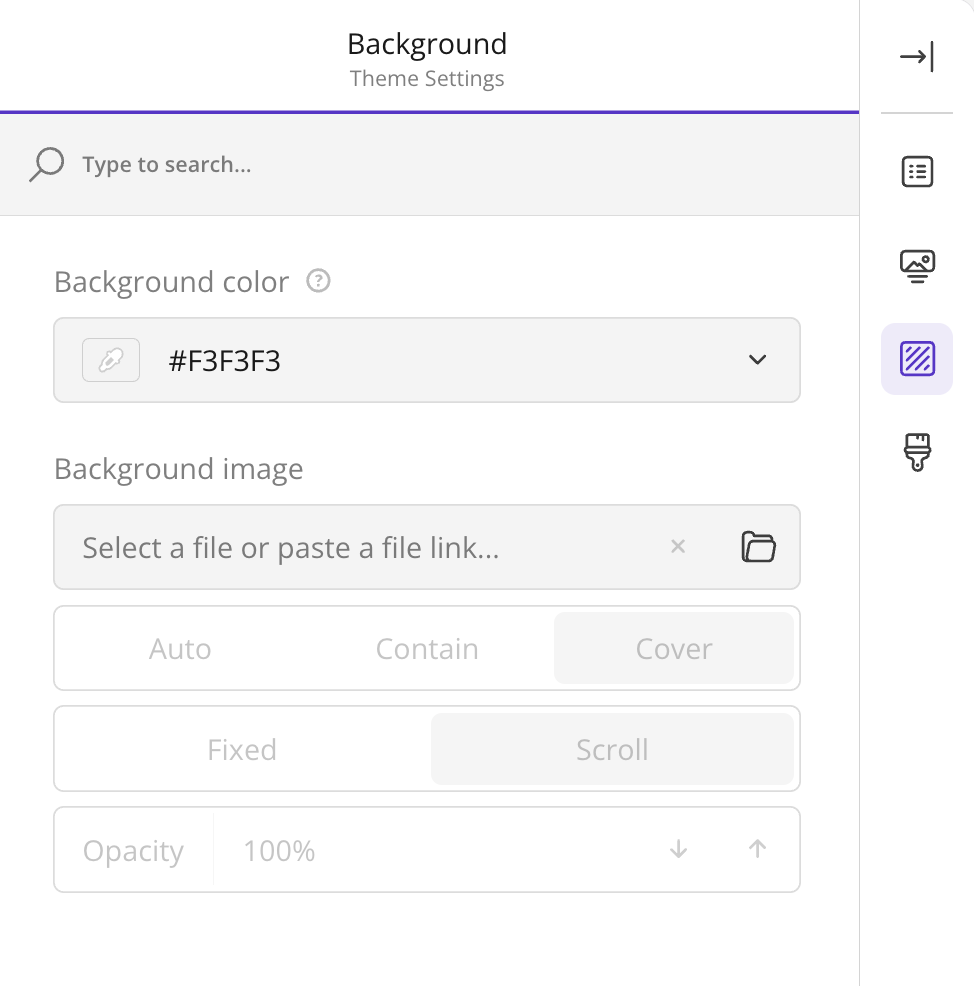This screenshot has width=974, height=986.
Task: Increase opacity with the up arrow
Action: (758, 850)
